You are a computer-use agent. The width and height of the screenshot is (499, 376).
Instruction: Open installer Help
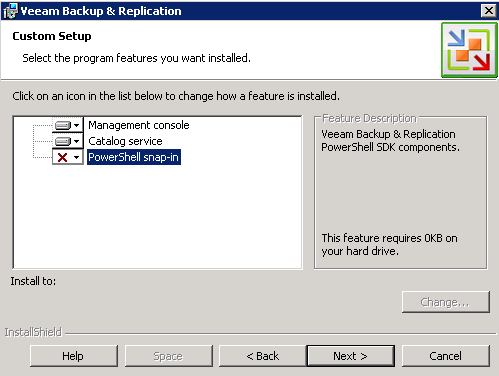coord(74,356)
